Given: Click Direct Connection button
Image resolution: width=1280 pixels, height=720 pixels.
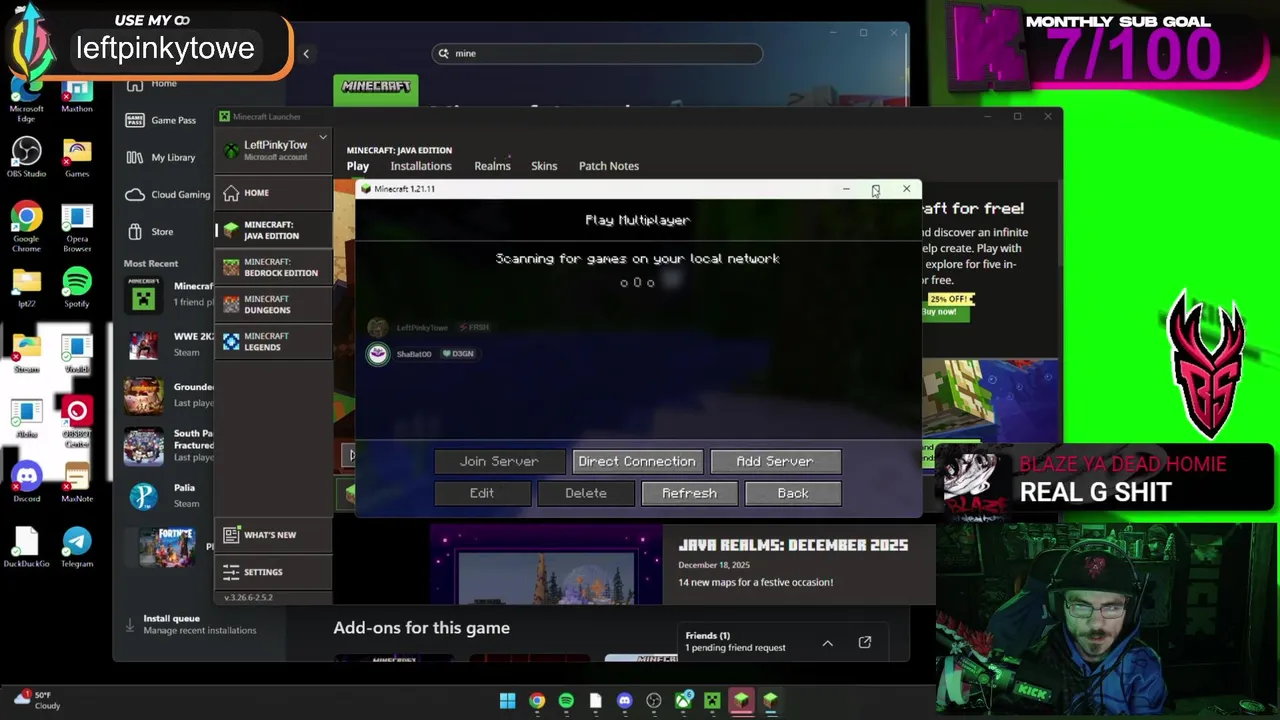Looking at the screenshot, I should click(x=637, y=461).
